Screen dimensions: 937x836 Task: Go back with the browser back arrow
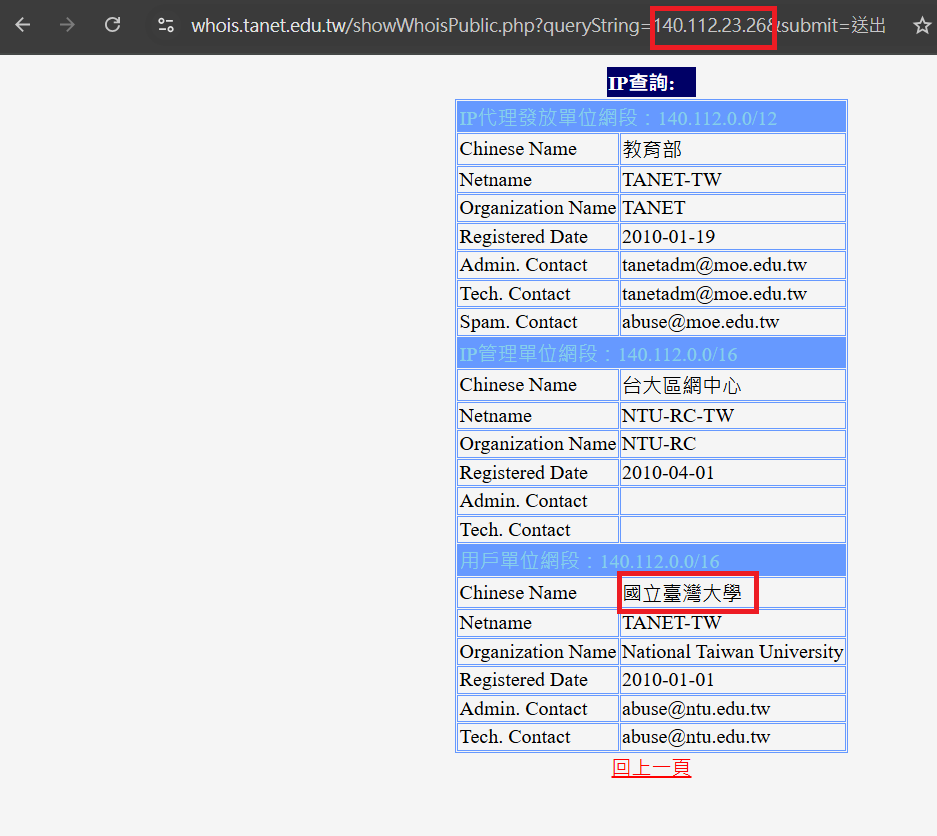click(x=23, y=25)
